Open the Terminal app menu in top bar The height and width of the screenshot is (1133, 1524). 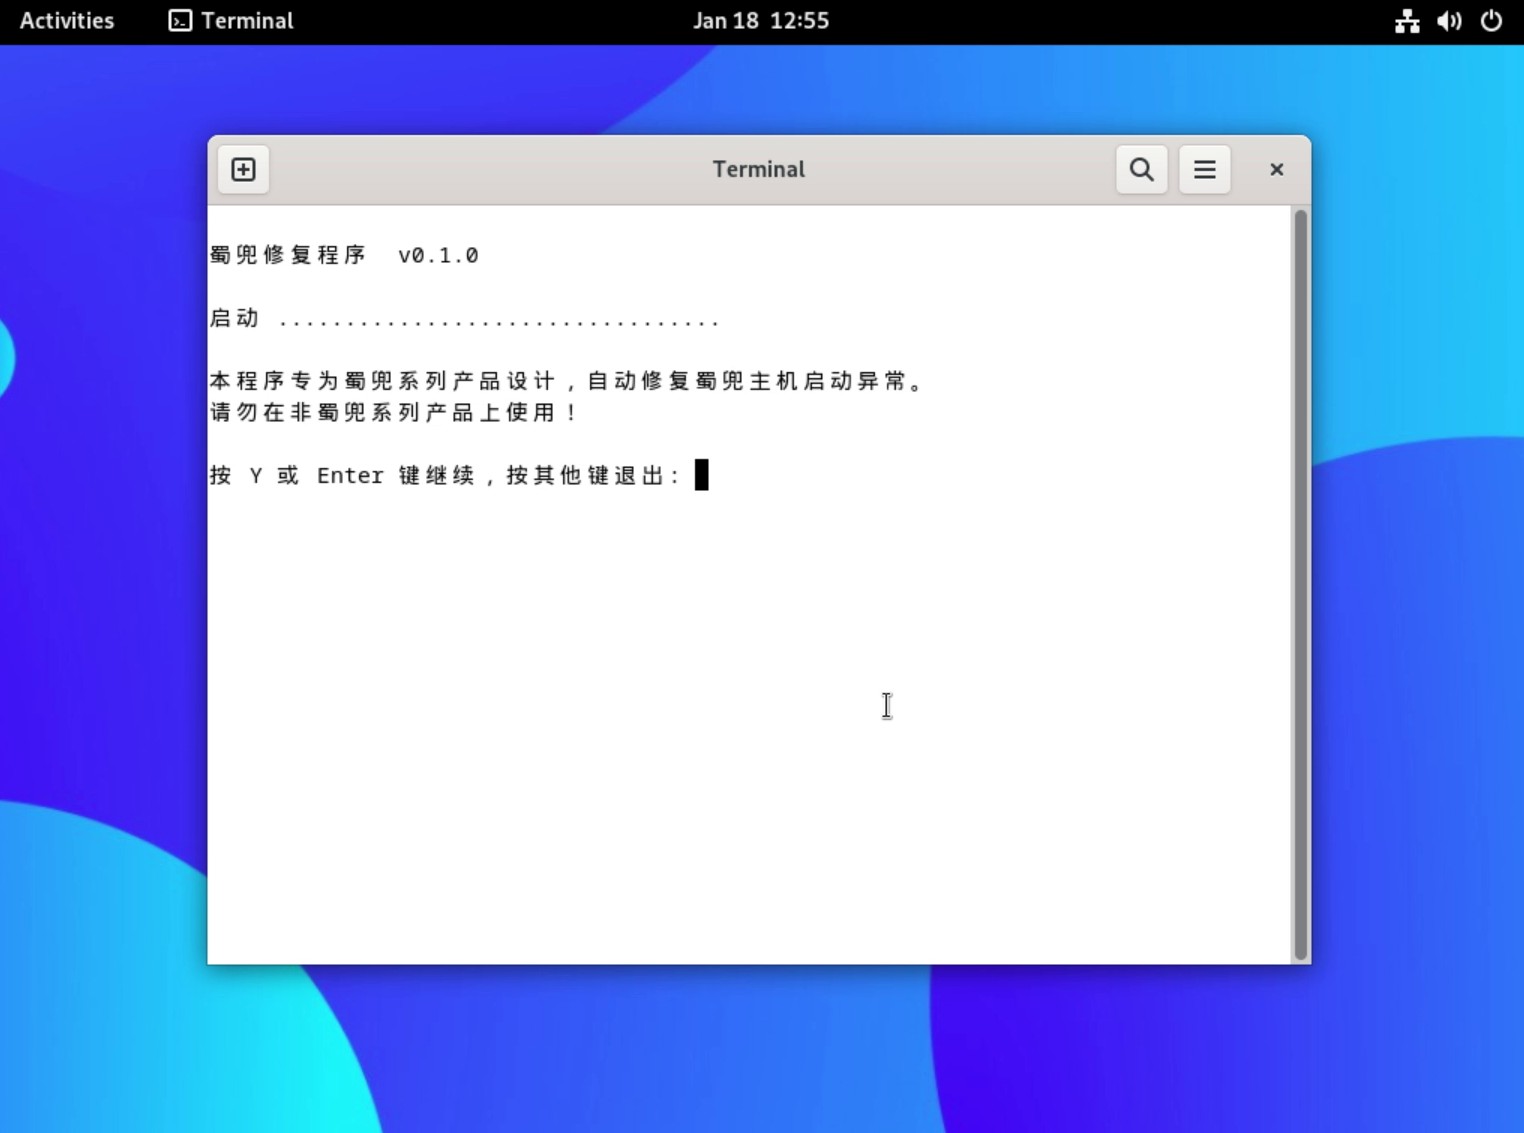tap(231, 21)
